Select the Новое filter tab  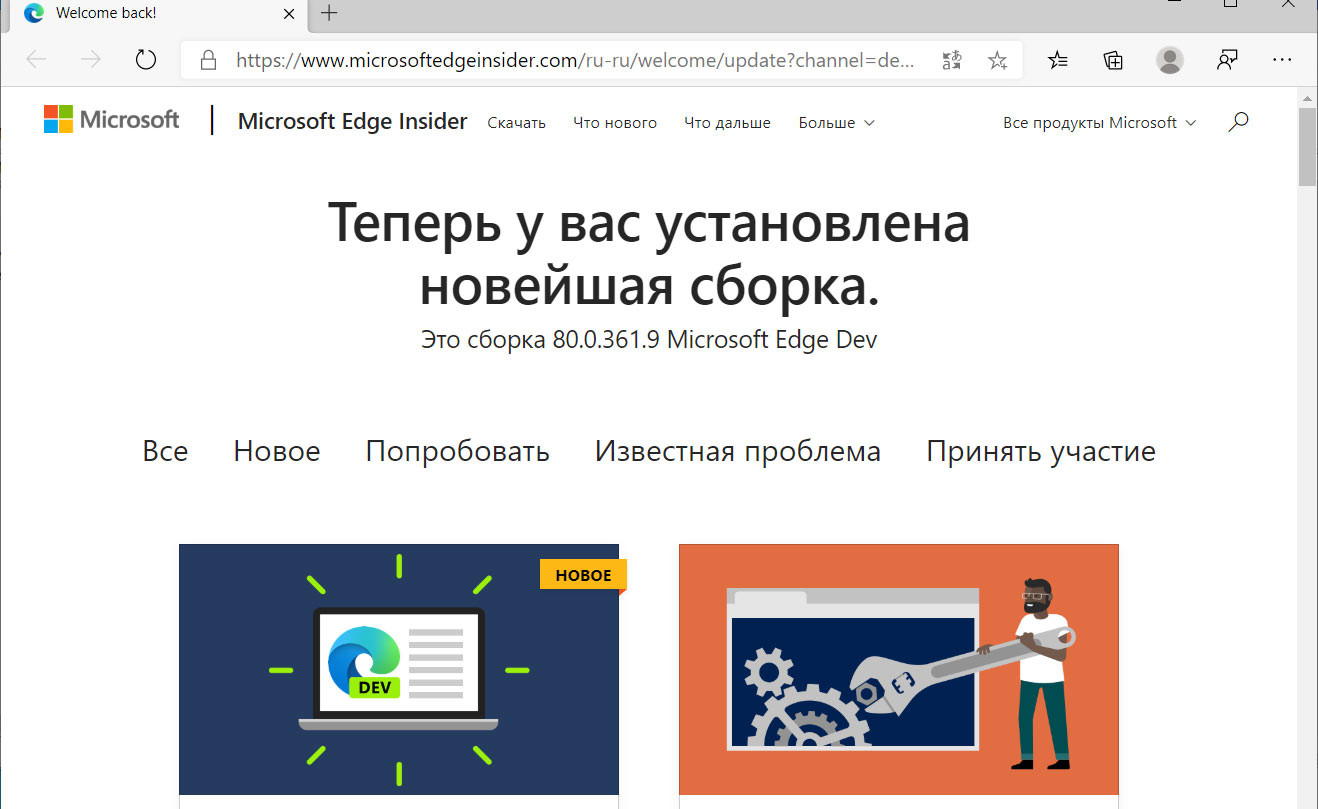277,451
